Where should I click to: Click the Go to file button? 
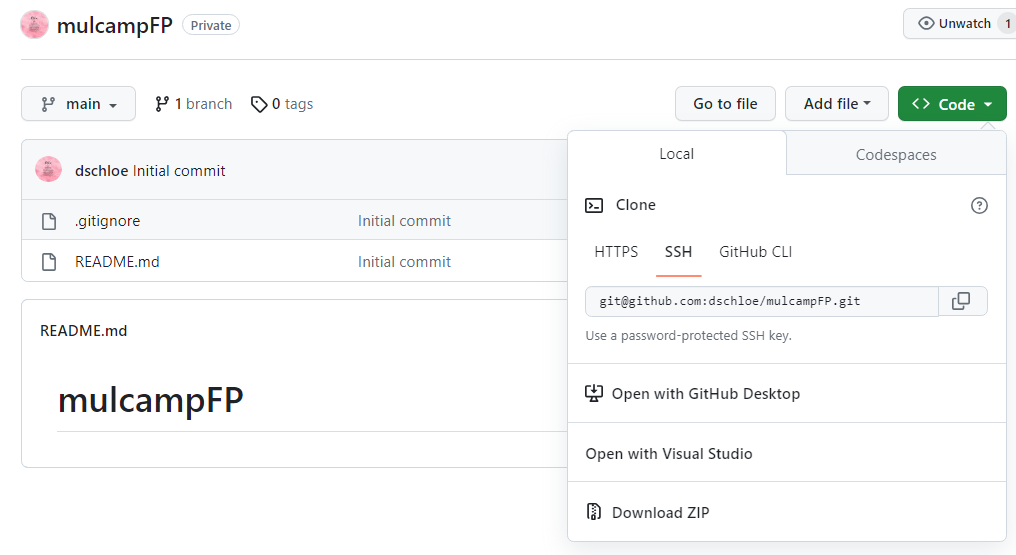point(725,104)
